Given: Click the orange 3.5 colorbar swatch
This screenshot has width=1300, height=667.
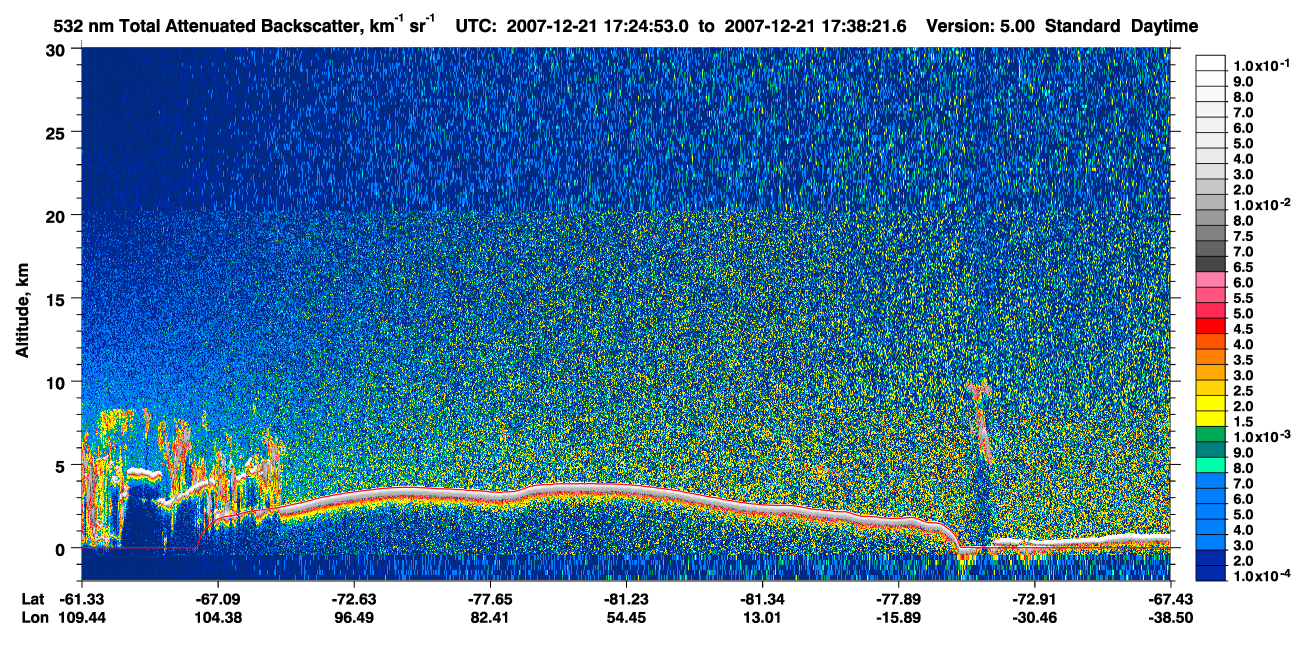Looking at the screenshot, I should 1211,356.
